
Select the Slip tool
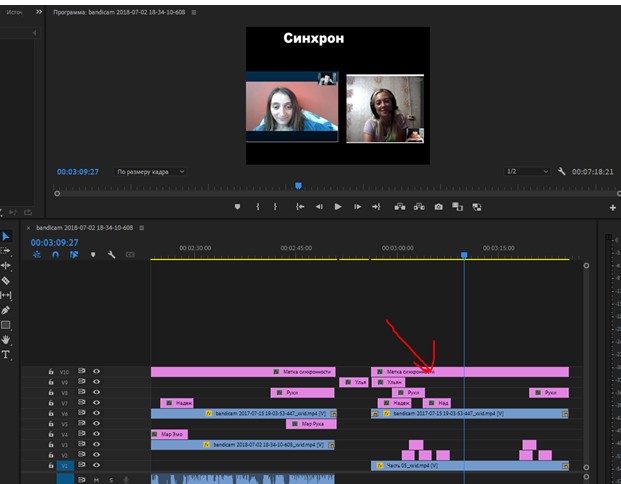point(6,295)
